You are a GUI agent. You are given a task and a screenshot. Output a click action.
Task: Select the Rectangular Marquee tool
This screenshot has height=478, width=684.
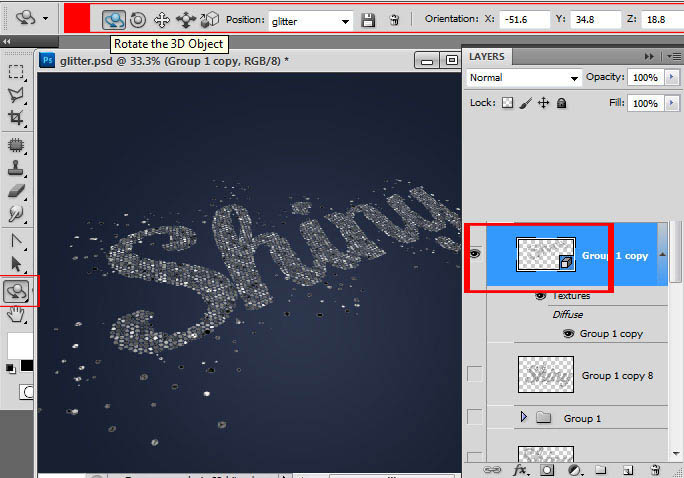click(16, 71)
